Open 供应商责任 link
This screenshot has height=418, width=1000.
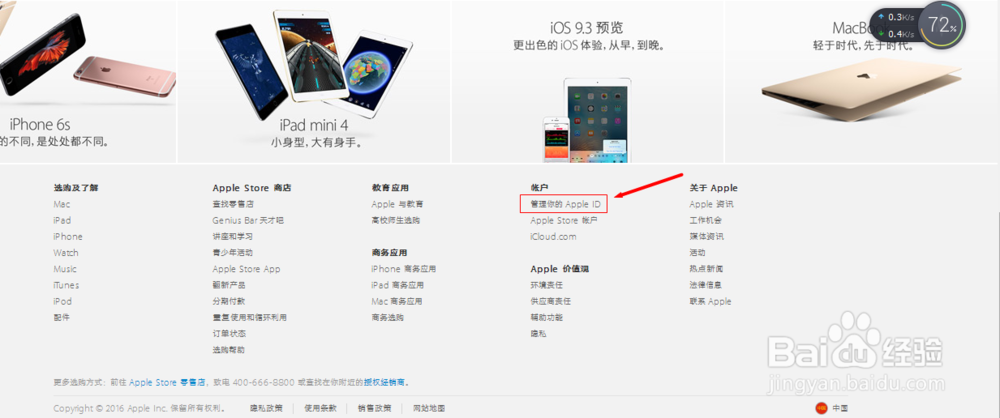pos(550,301)
